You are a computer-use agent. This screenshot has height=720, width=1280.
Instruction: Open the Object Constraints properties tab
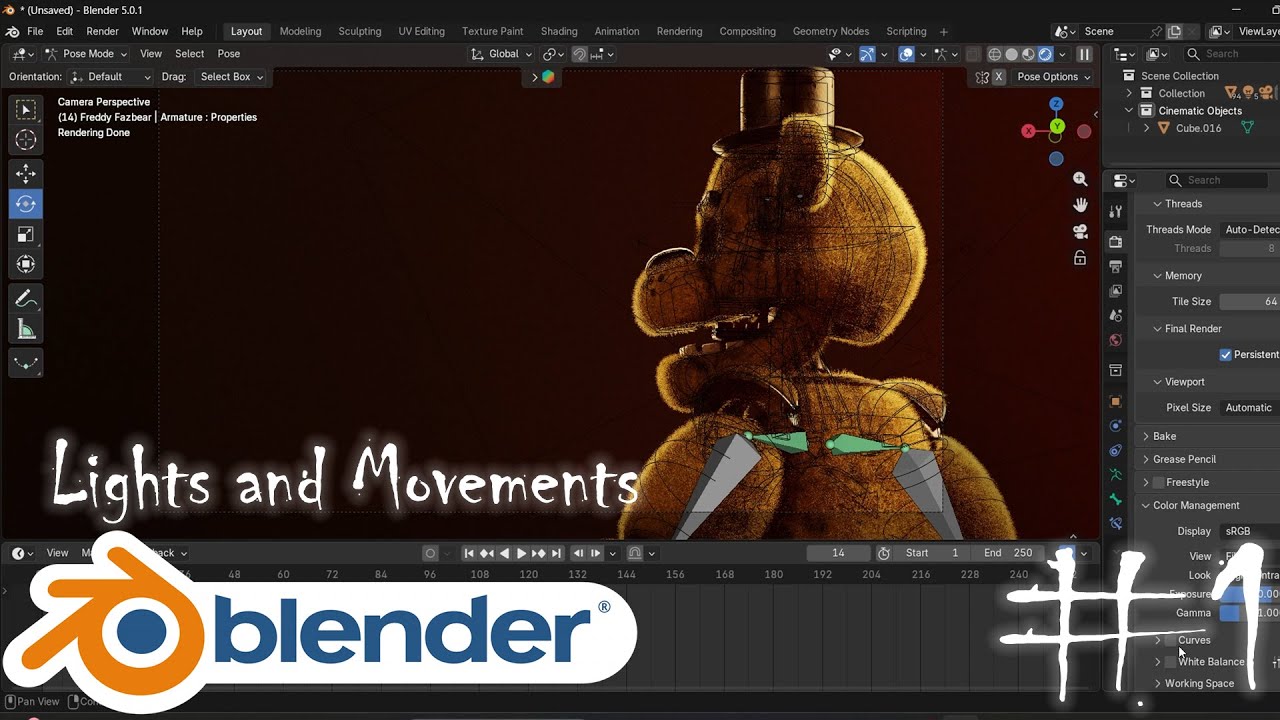click(x=1116, y=451)
